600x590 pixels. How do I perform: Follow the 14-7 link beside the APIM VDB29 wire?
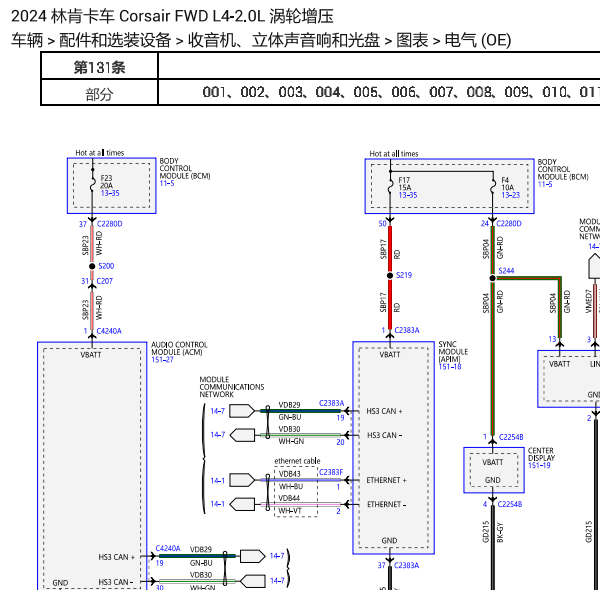(x=218, y=411)
